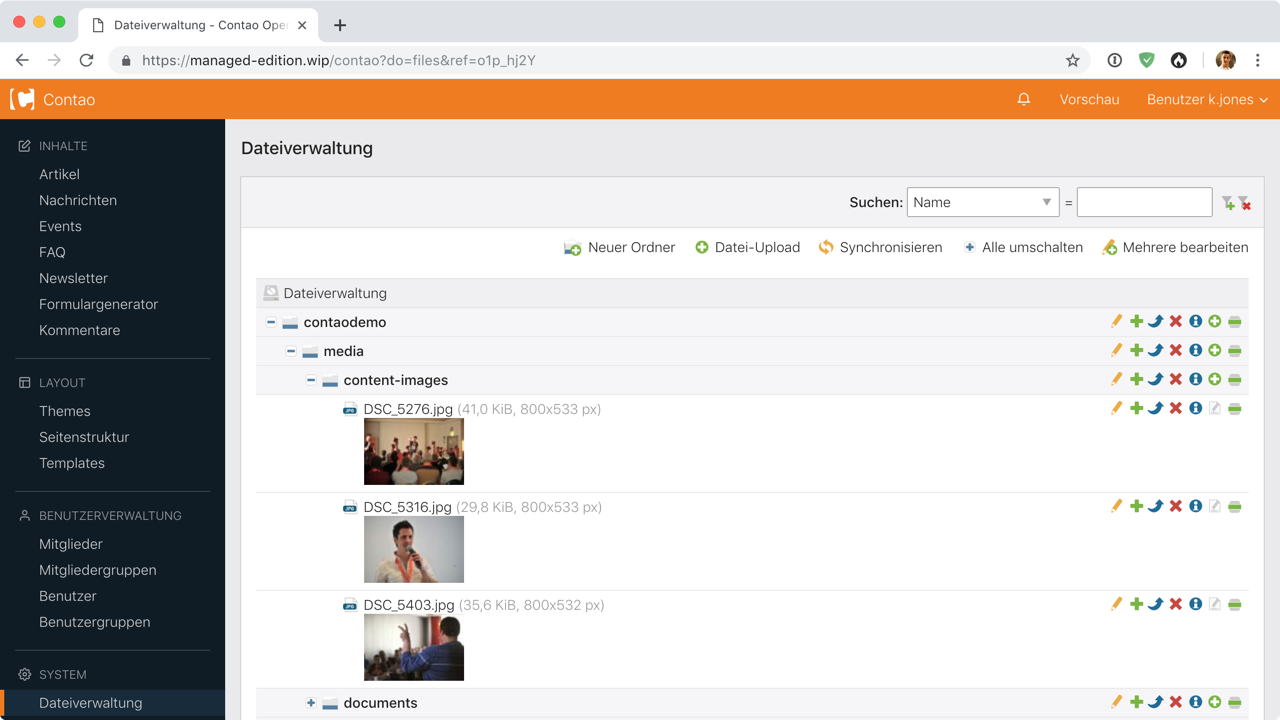1280x720 pixels.
Task: Delete DSC_5276.jpg with the red X
Action: tap(1176, 408)
